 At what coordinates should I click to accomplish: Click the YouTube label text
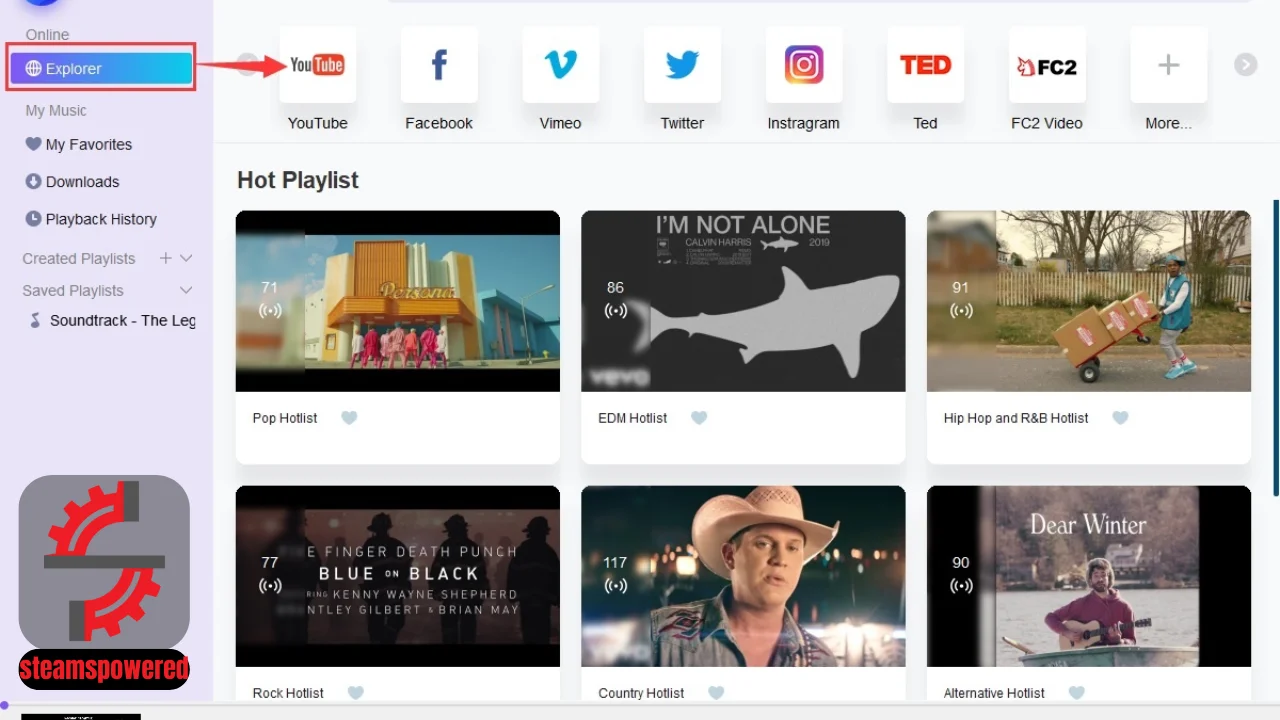(318, 123)
